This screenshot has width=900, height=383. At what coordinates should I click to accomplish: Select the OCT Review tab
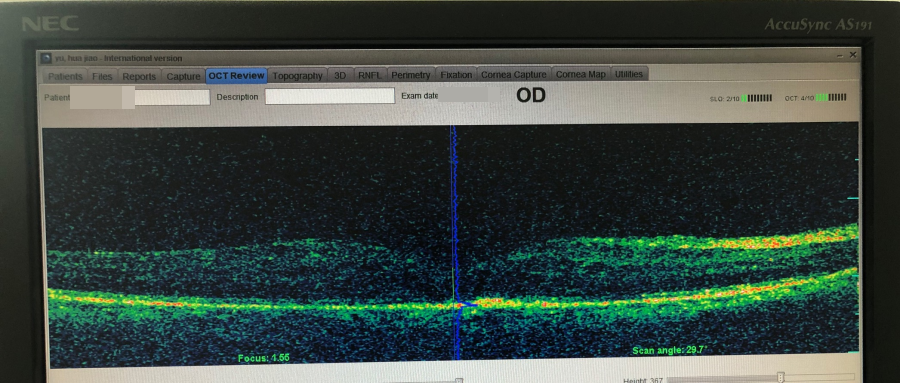[236, 76]
